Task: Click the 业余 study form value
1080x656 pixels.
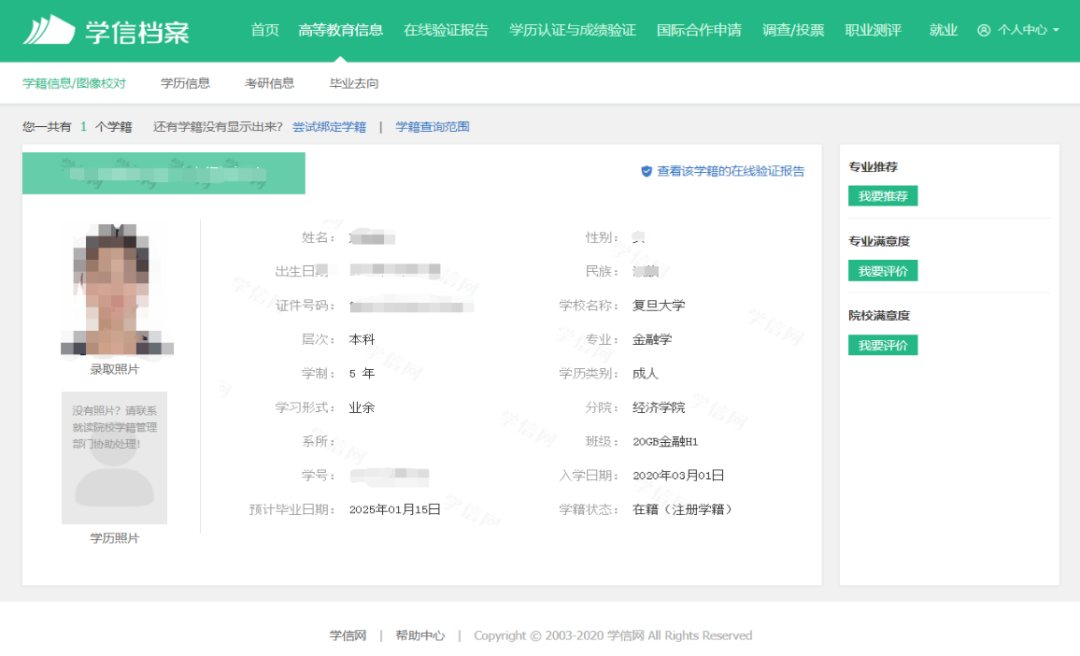Action: pyautogui.click(x=362, y=407)
